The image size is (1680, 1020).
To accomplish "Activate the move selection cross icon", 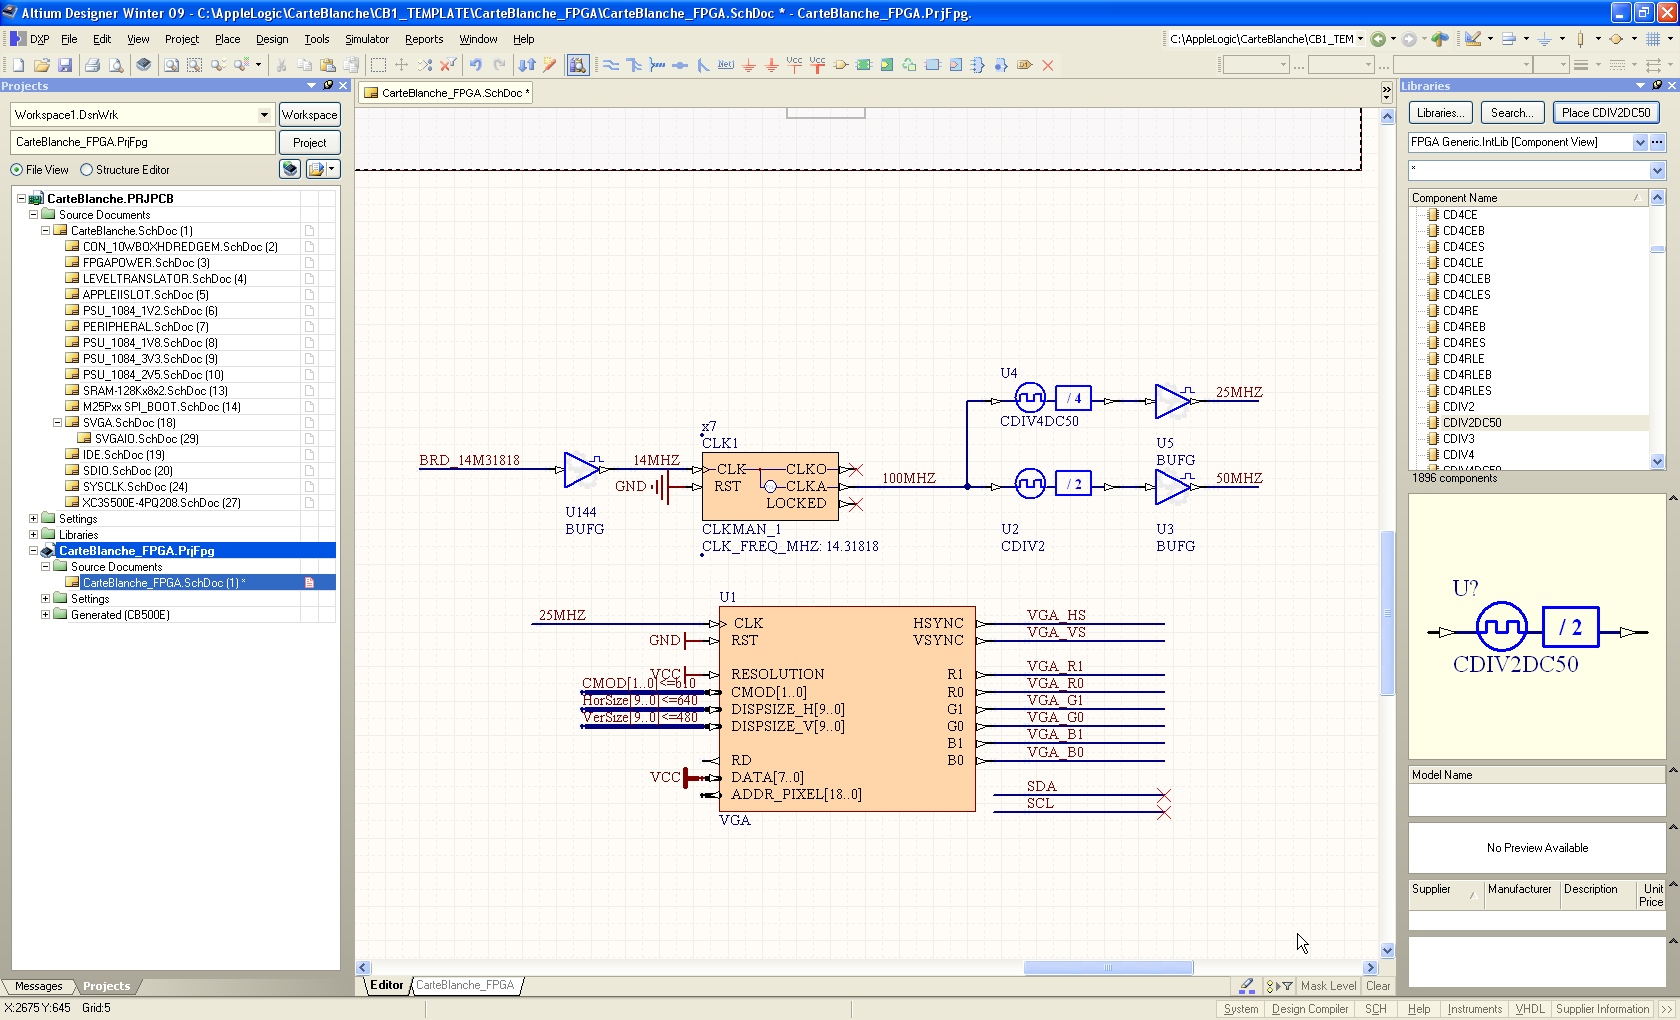I will (402, 65).
